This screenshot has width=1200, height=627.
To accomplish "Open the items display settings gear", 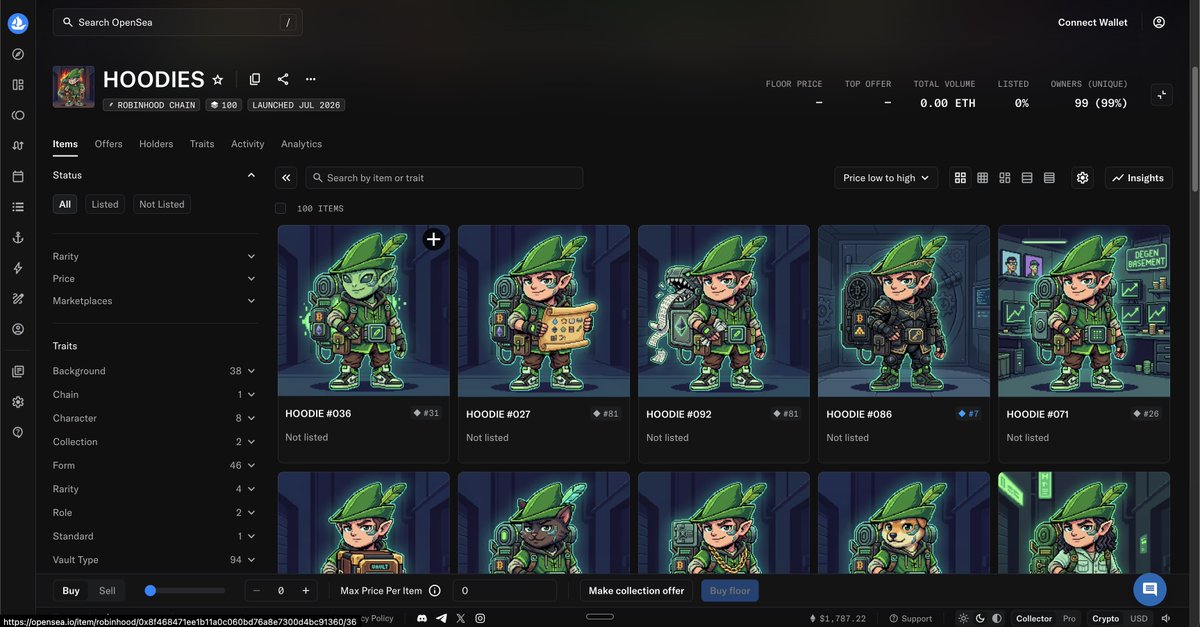I will coord(1083,178).
